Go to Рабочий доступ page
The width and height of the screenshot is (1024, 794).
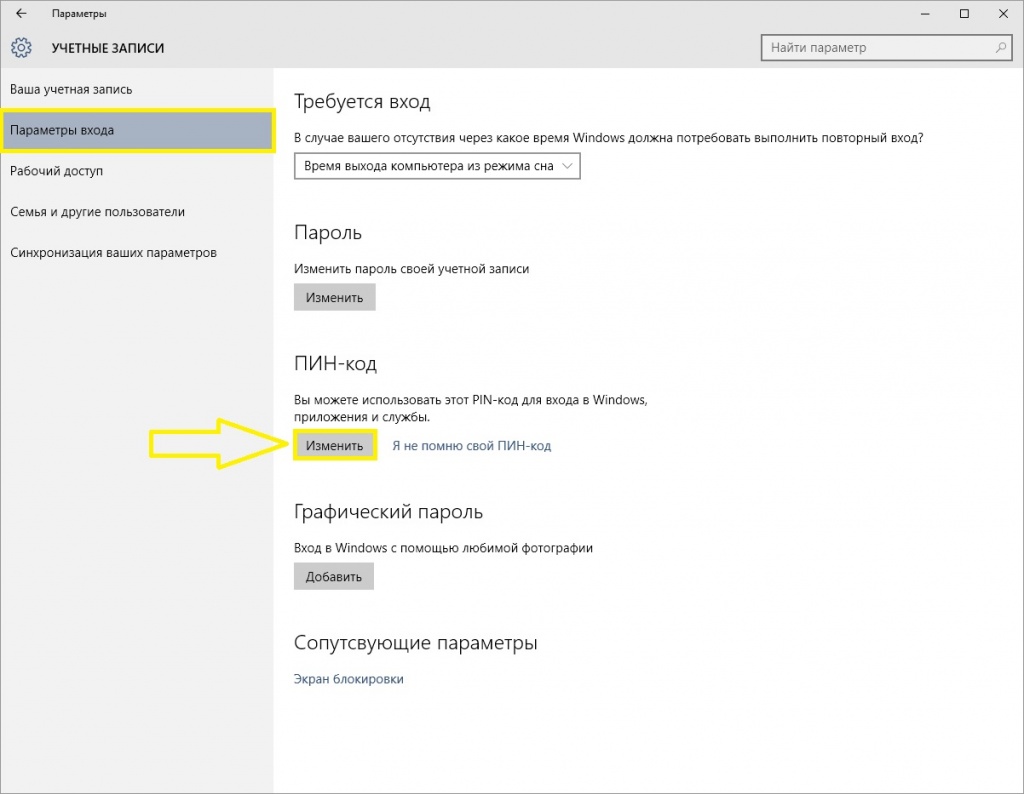[57, 171]
